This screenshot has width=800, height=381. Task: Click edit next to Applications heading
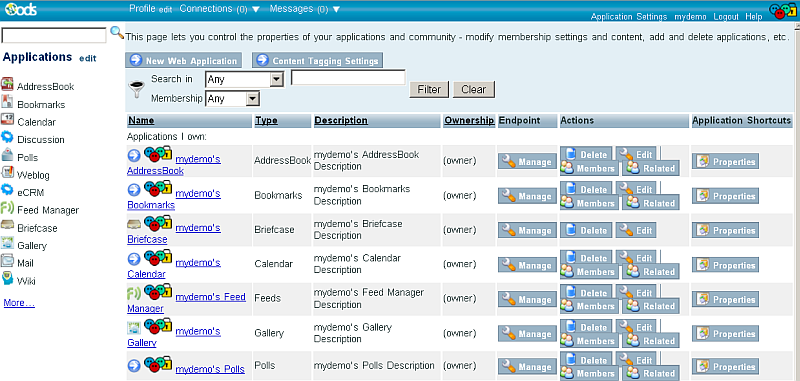(87, 59)
